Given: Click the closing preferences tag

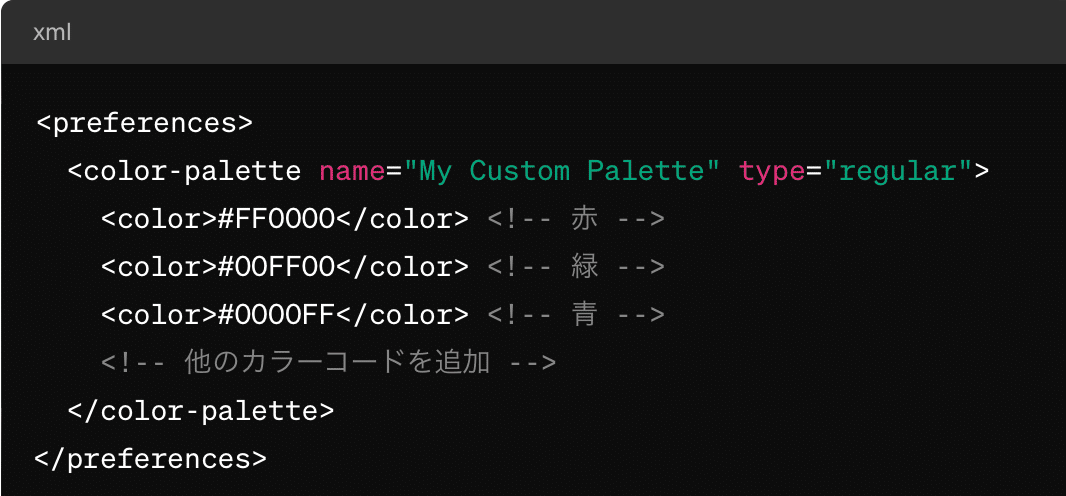Looking at the screenshot, I should [x=151, y=459].
